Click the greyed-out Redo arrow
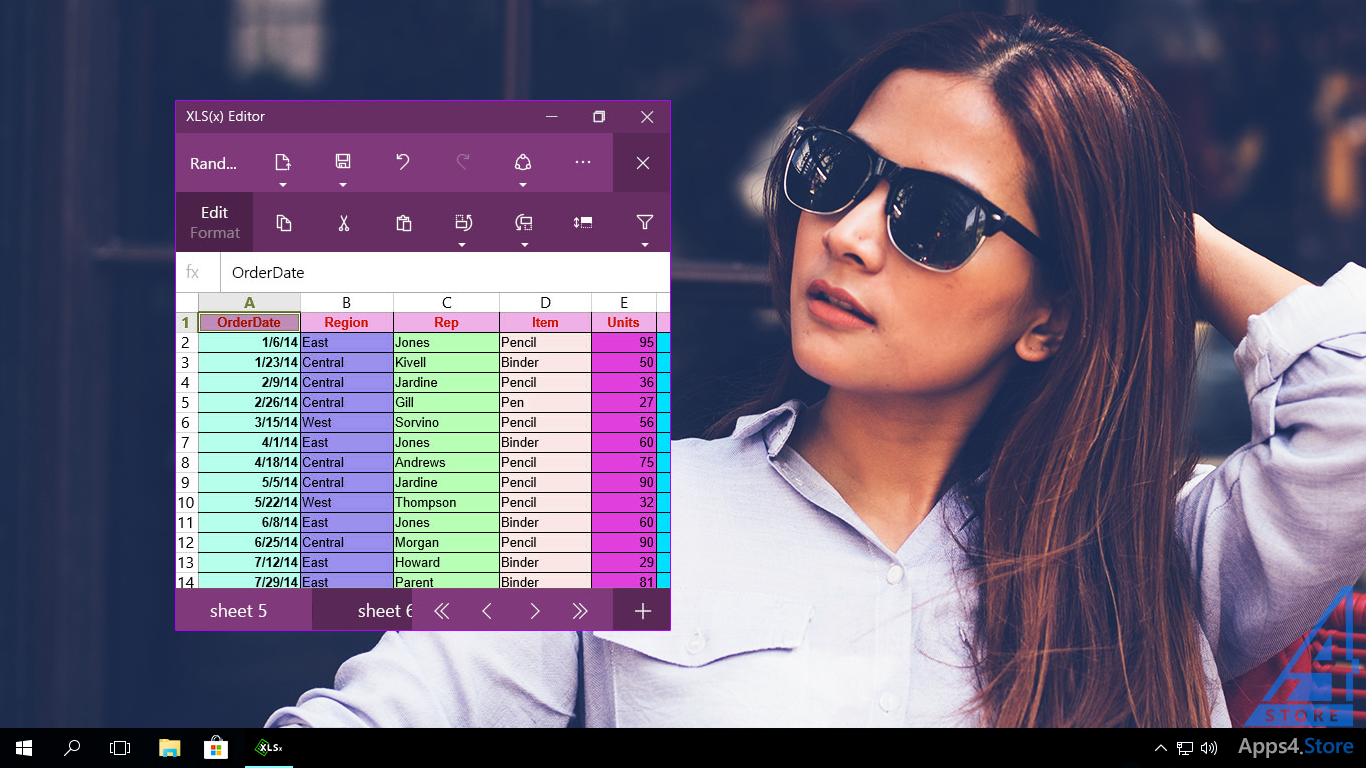Screen dimensions: 1366x768 [x=463, y=163]
